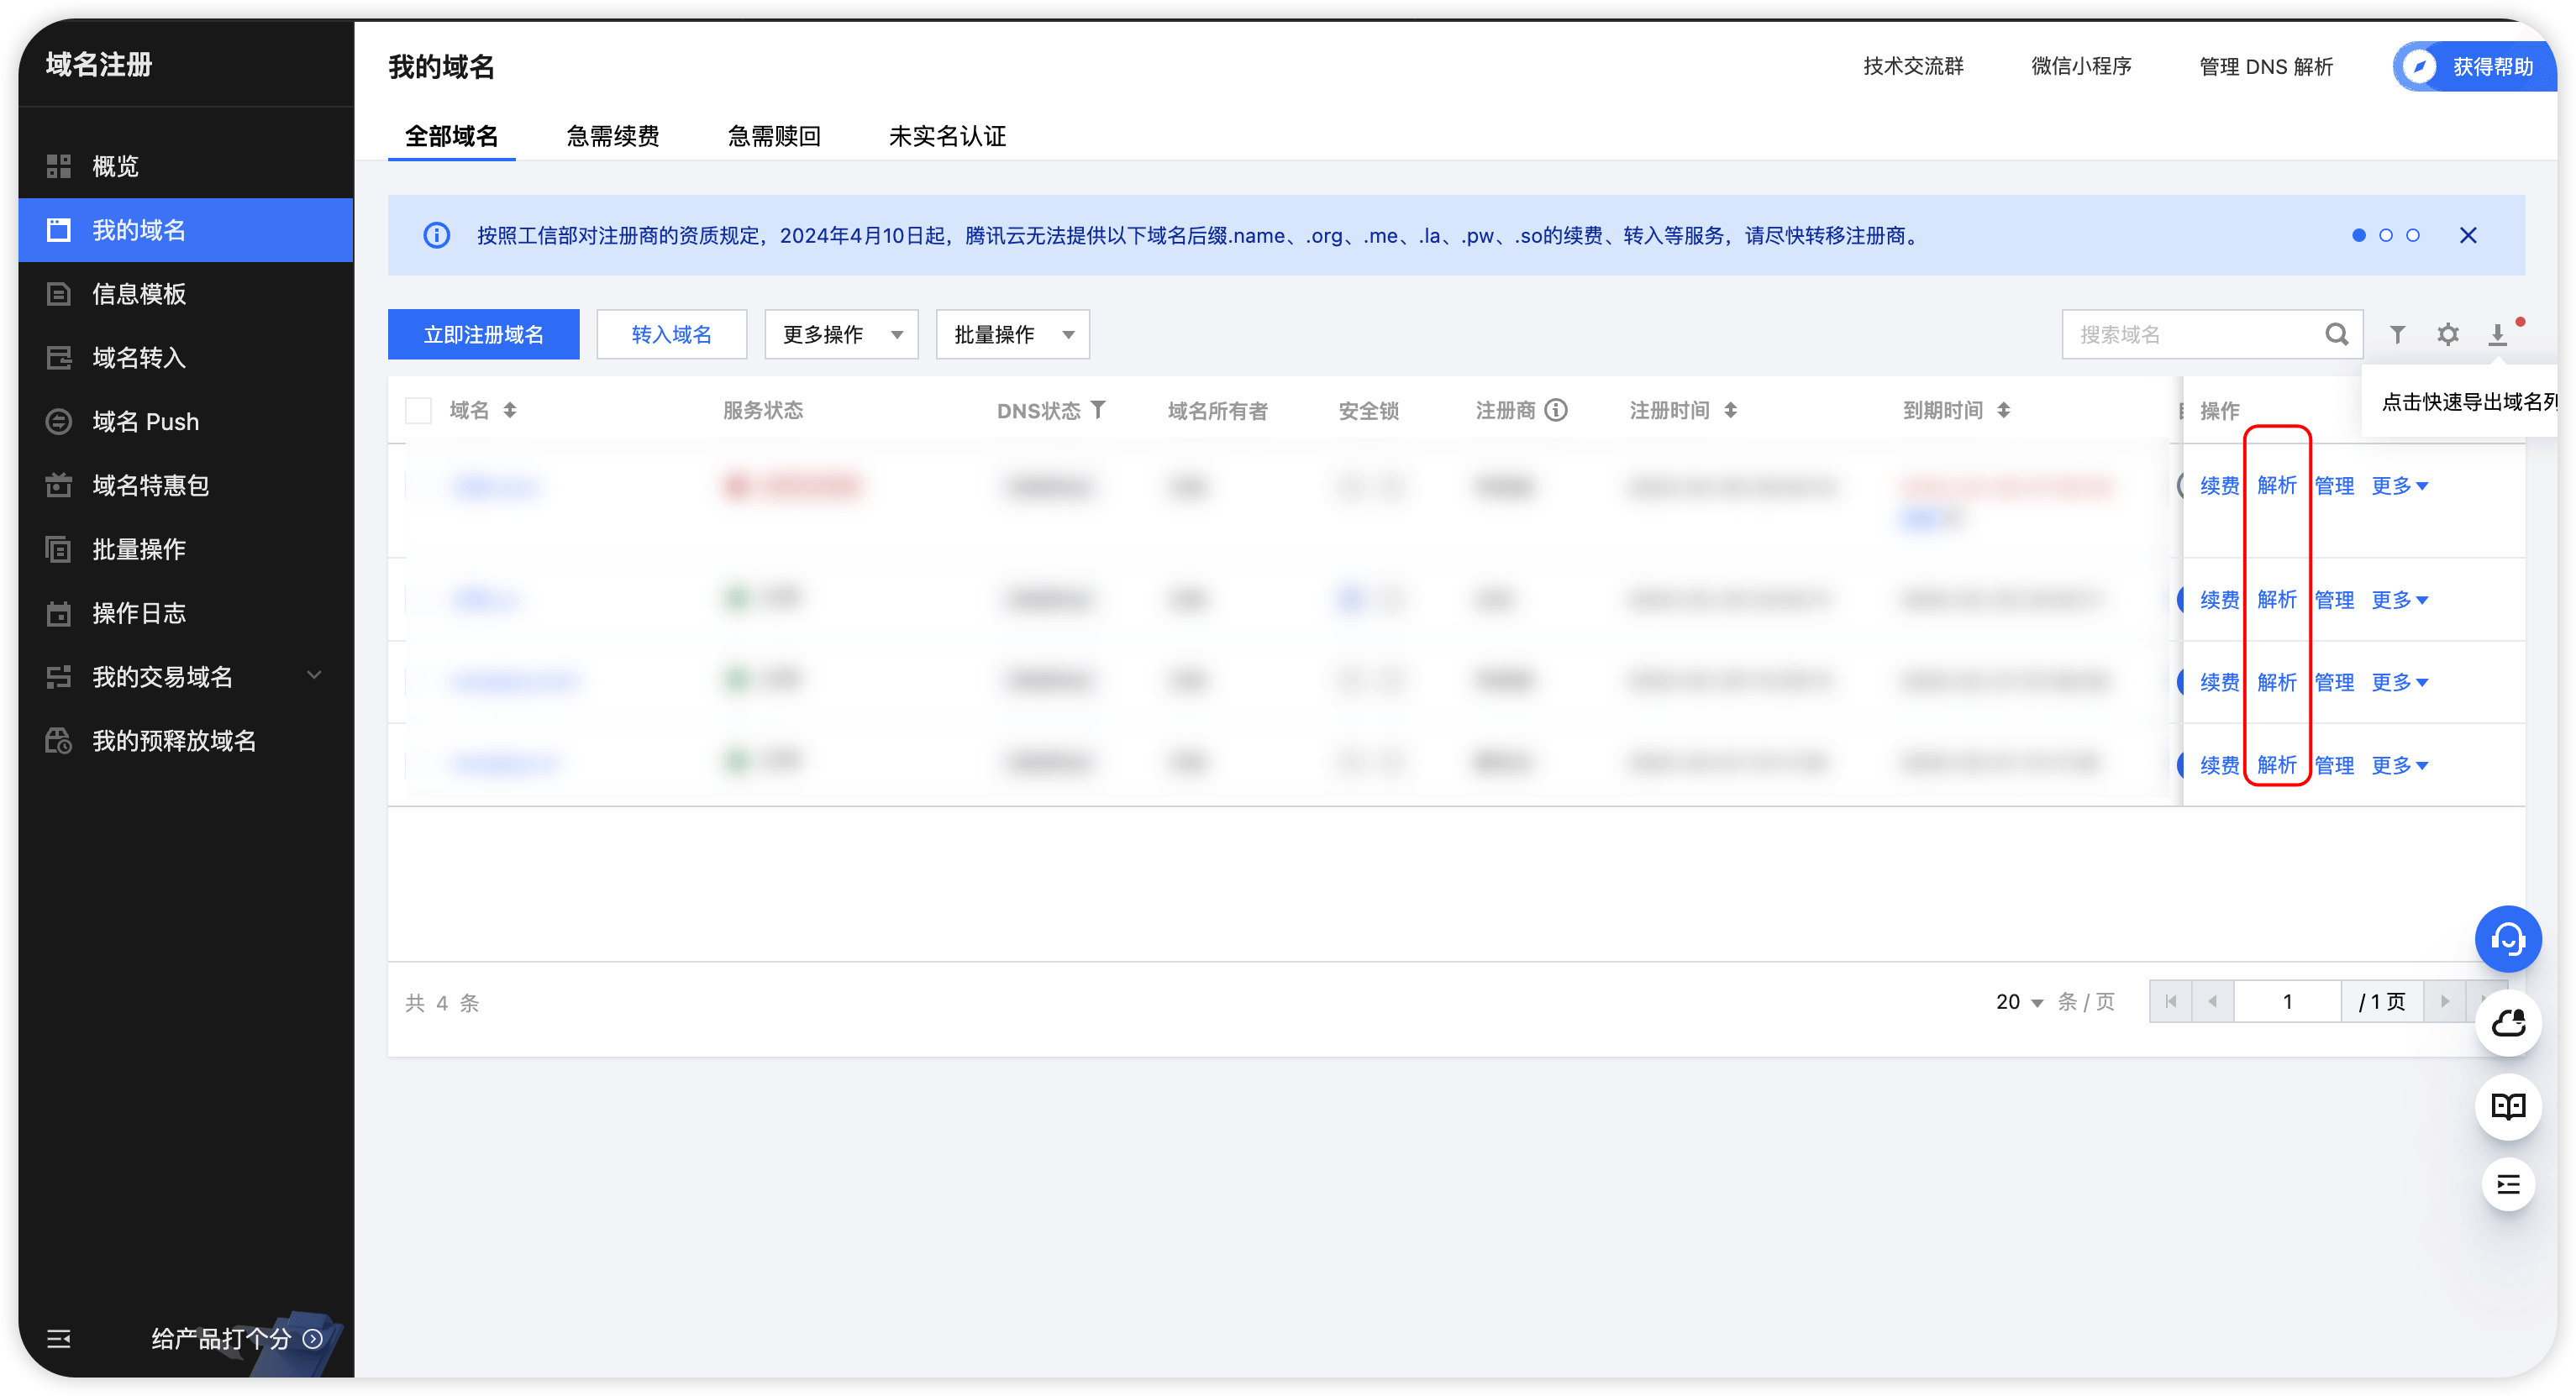The height and width of the screenshot is (1396, 2576).
Task: Tick the select-all checkbox in table header
Action: click(x=418, y=410)
